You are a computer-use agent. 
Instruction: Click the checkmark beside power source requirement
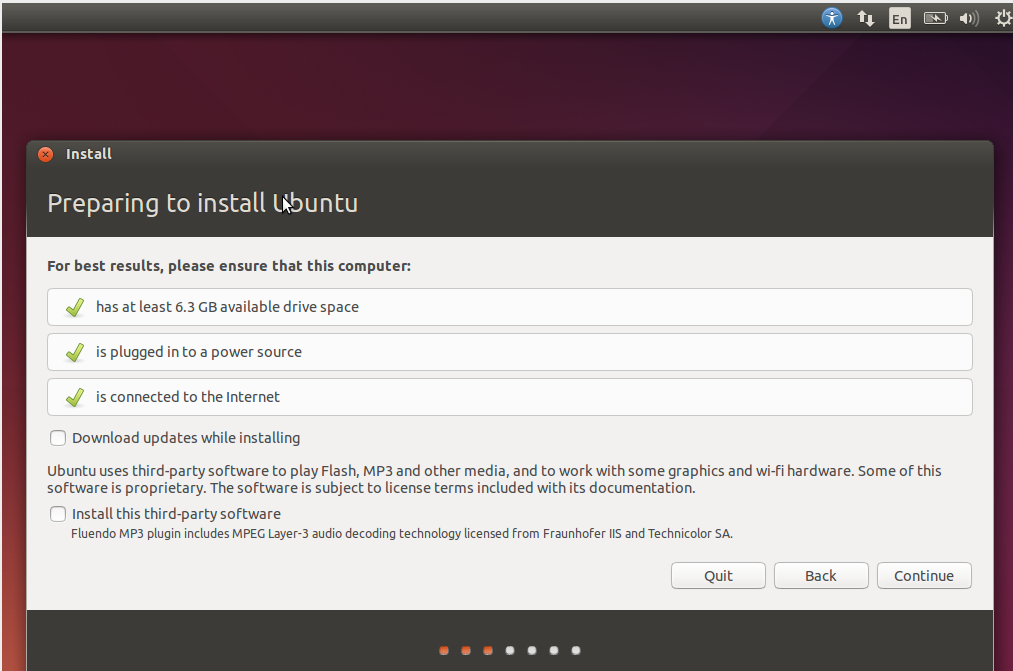point(75,353)
